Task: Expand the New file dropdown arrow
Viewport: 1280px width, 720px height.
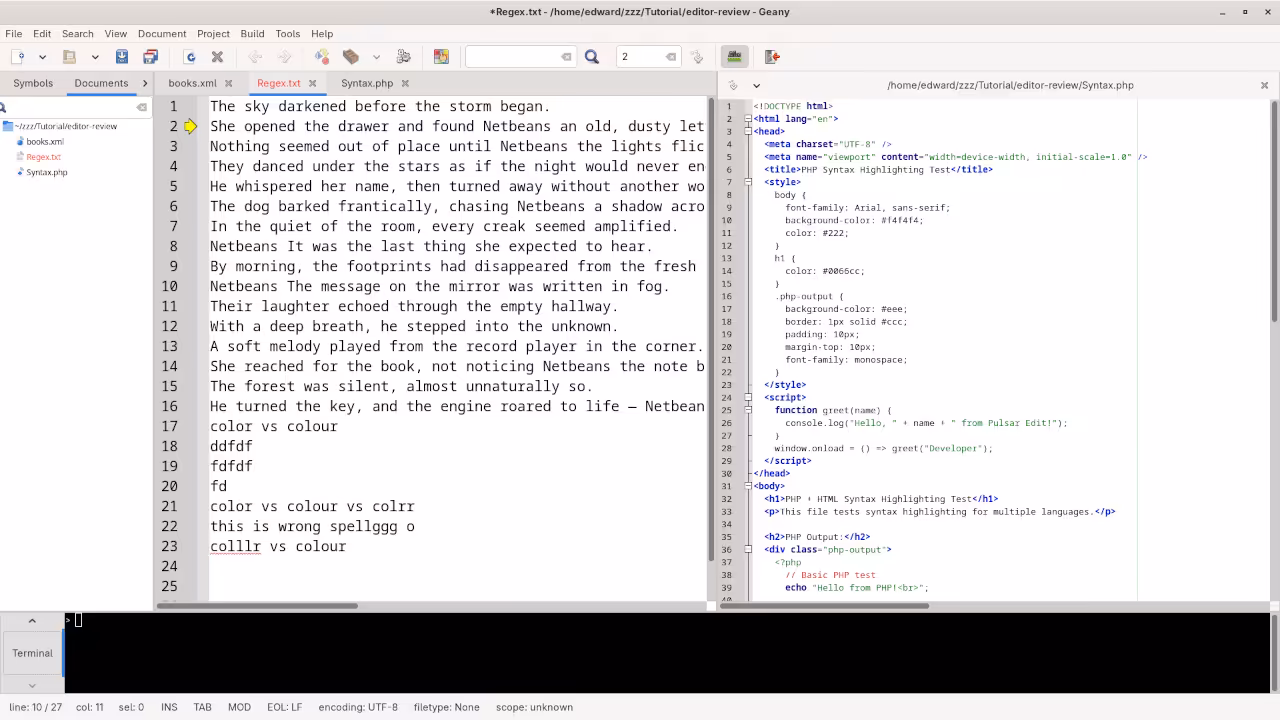Action: coord(40,56)
